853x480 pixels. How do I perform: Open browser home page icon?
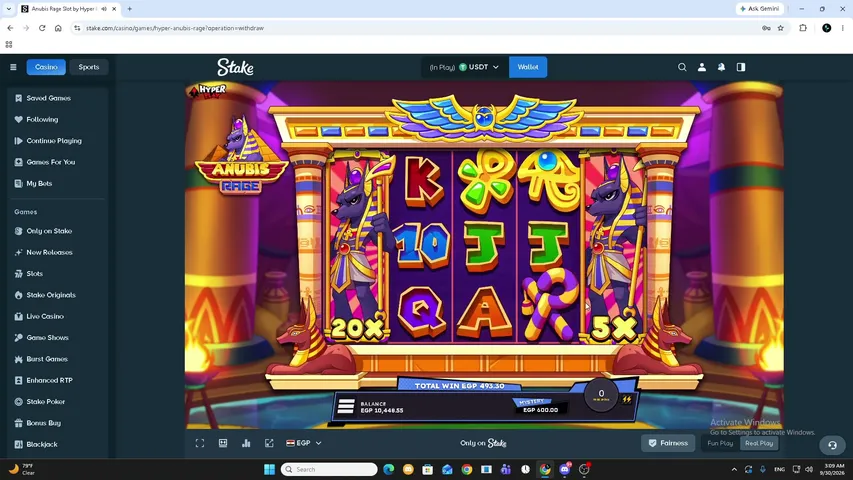coord(58,28)
